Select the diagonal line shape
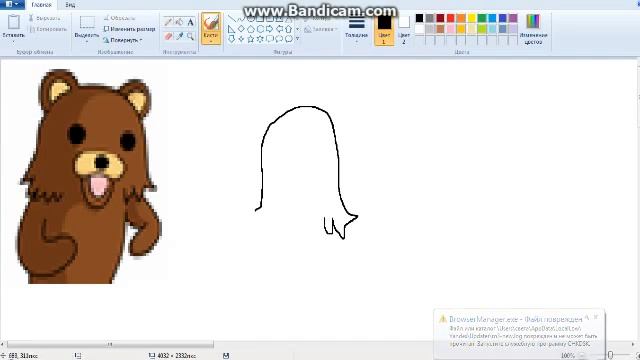Screen dimensions: 640x360 coord(231,19)
